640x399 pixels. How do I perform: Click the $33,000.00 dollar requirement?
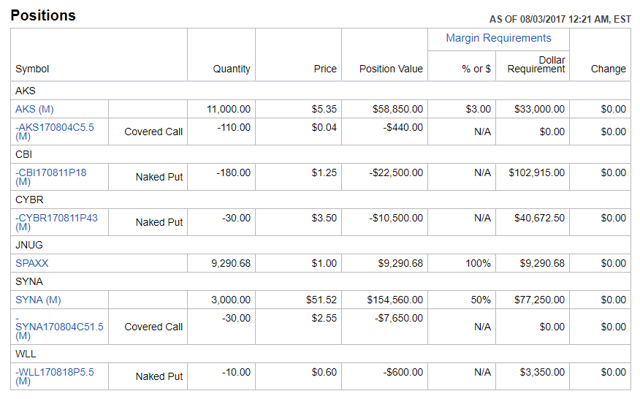[539, 109]
